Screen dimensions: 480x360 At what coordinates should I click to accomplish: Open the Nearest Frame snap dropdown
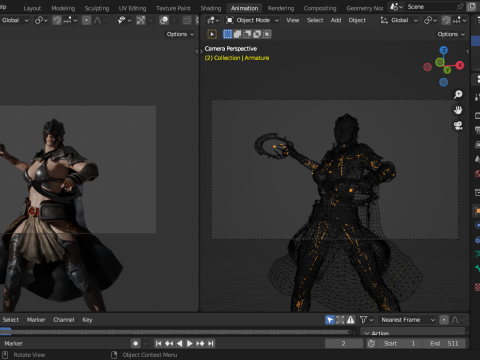pos(407,320)
